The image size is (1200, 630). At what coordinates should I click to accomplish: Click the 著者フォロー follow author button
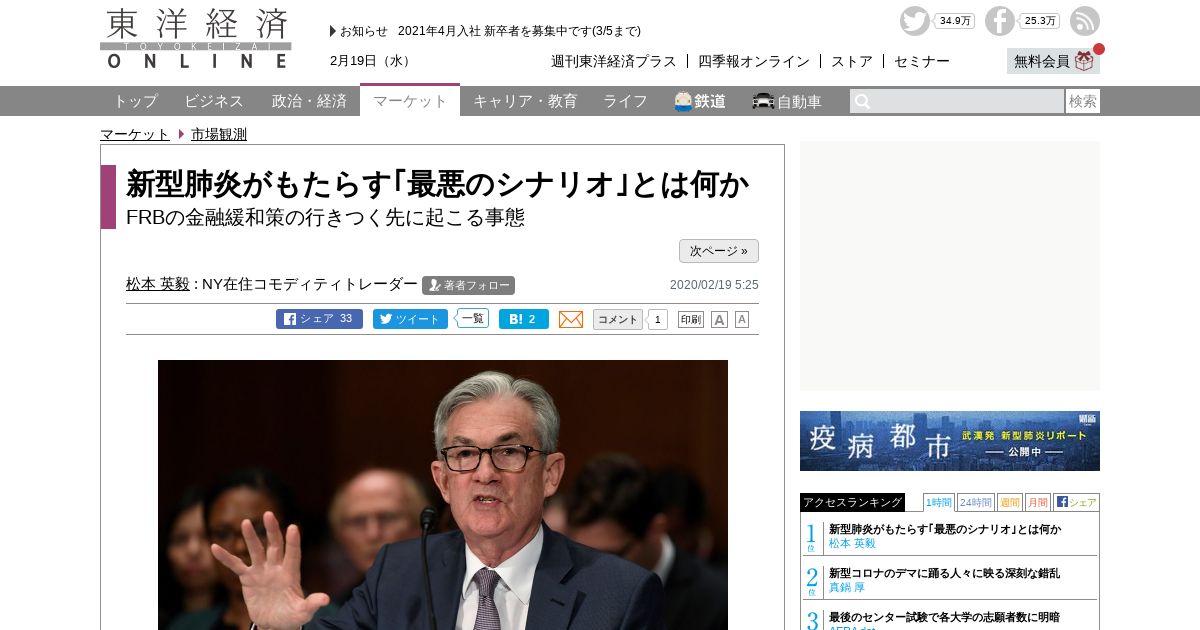[468, 285]
